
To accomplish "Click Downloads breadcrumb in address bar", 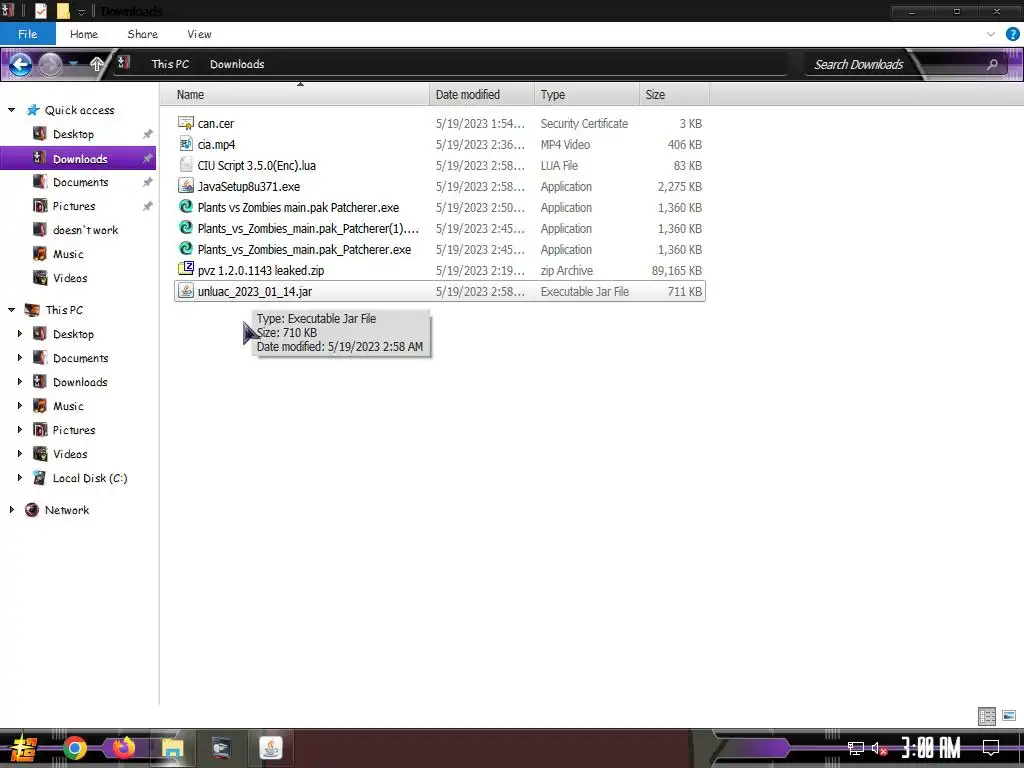I will (x=237, y=64).
